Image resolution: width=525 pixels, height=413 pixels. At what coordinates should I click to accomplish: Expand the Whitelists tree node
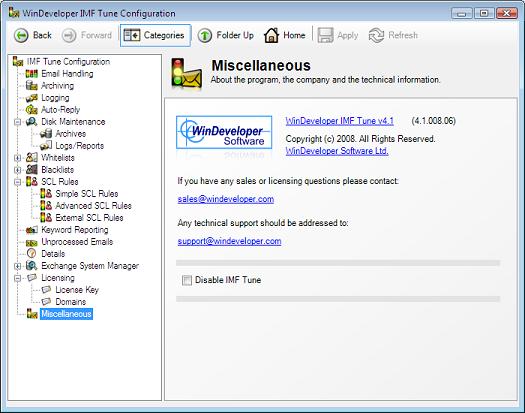tap(18, 158)
